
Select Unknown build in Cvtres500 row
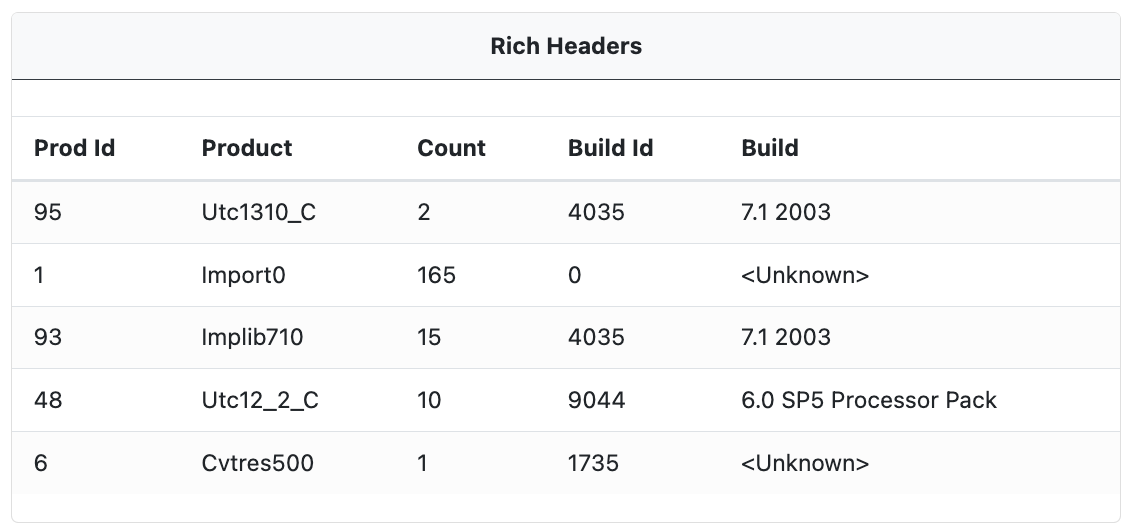805,463
